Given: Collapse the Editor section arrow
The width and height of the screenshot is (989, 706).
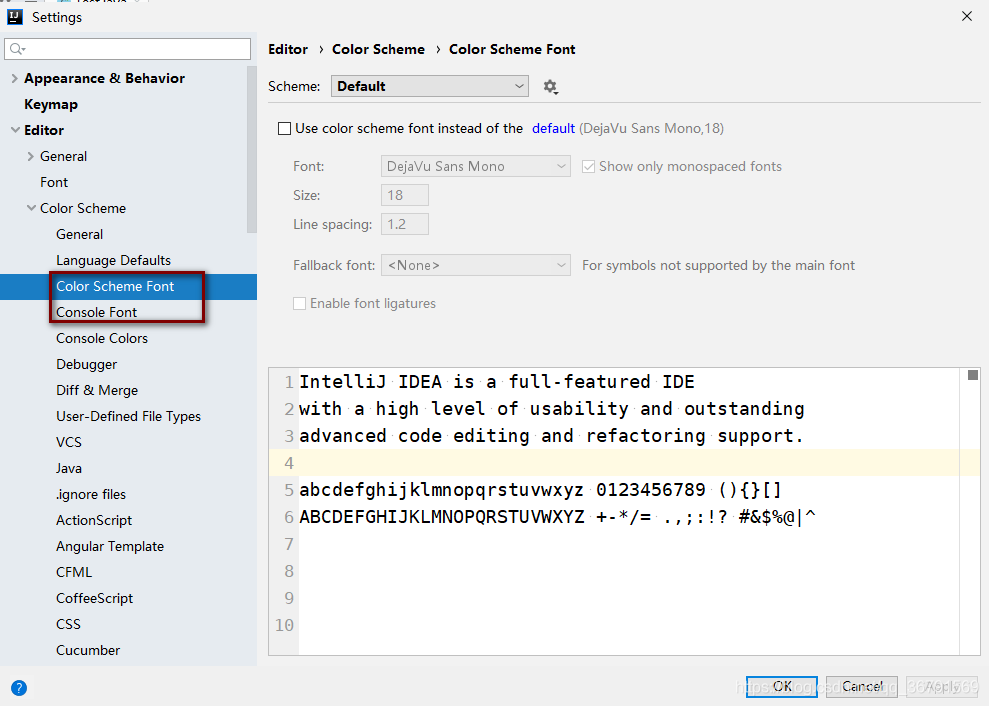Looking at the screenshot, I should 15,130.
